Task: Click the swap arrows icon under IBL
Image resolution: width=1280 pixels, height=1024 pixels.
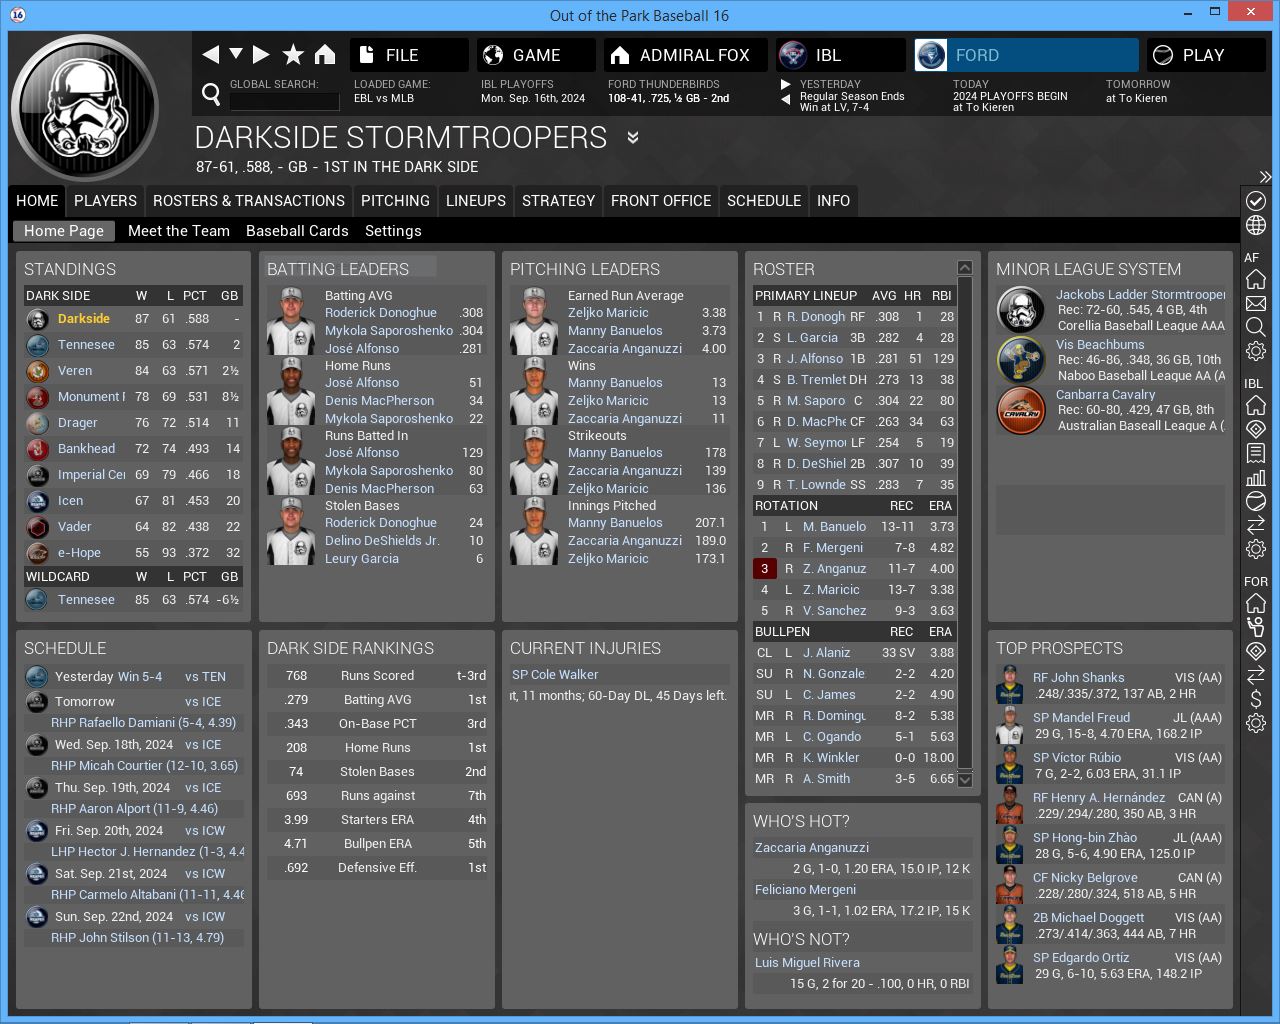Action: click(1256, 525)
